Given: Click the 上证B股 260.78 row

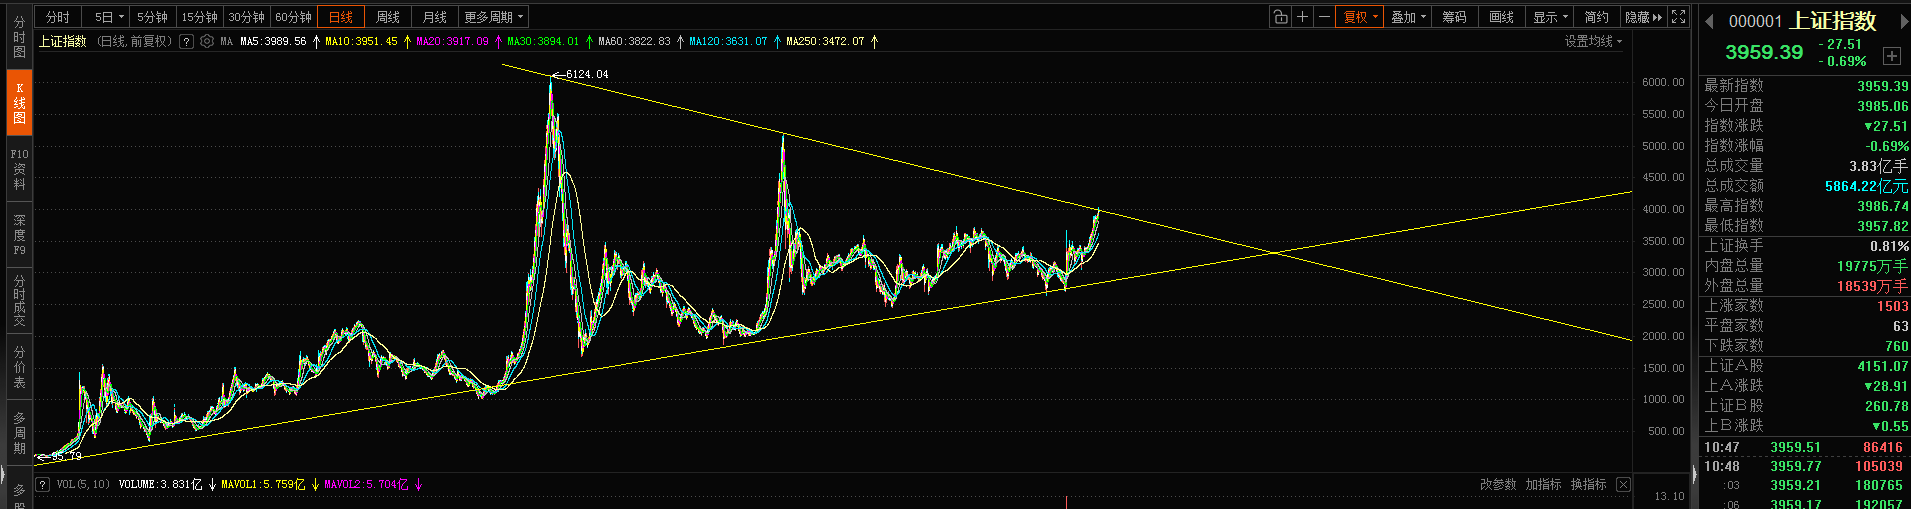Looking at the screenshot, I should pos(1806,406).
